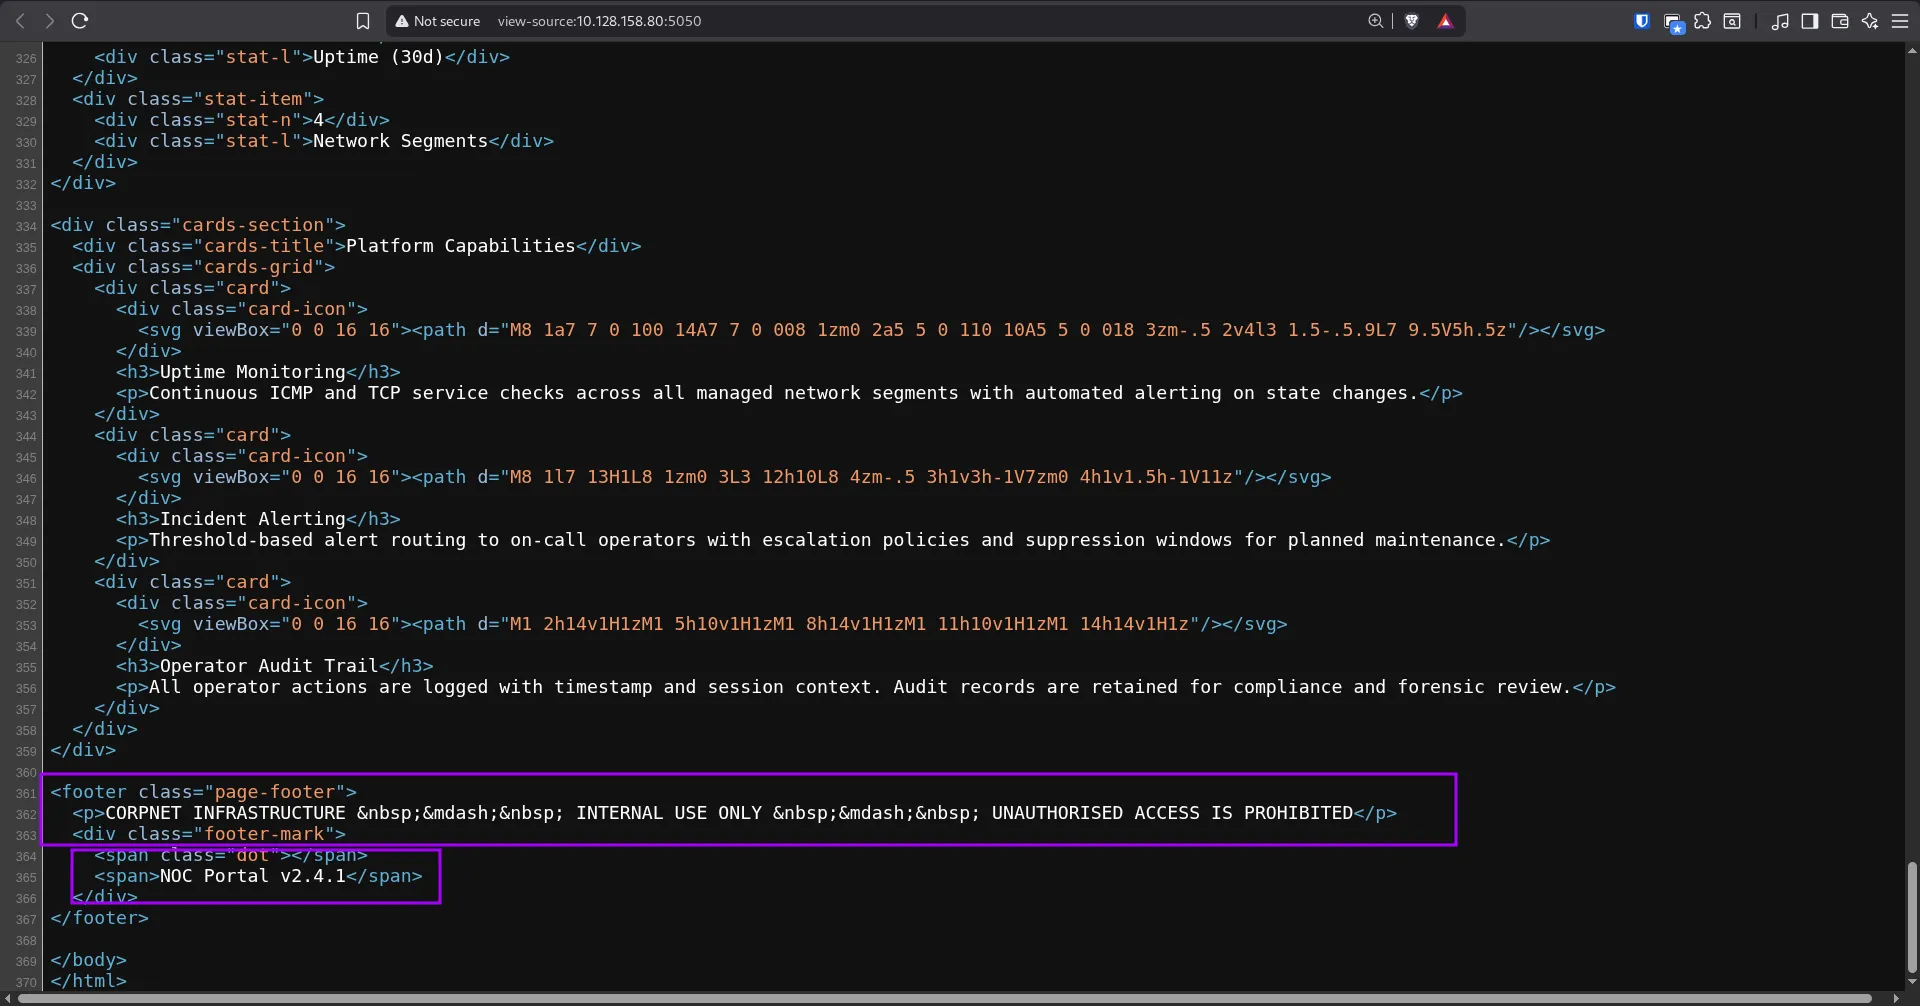Click the horizontal scrollbar at bottom

[945, 998]
